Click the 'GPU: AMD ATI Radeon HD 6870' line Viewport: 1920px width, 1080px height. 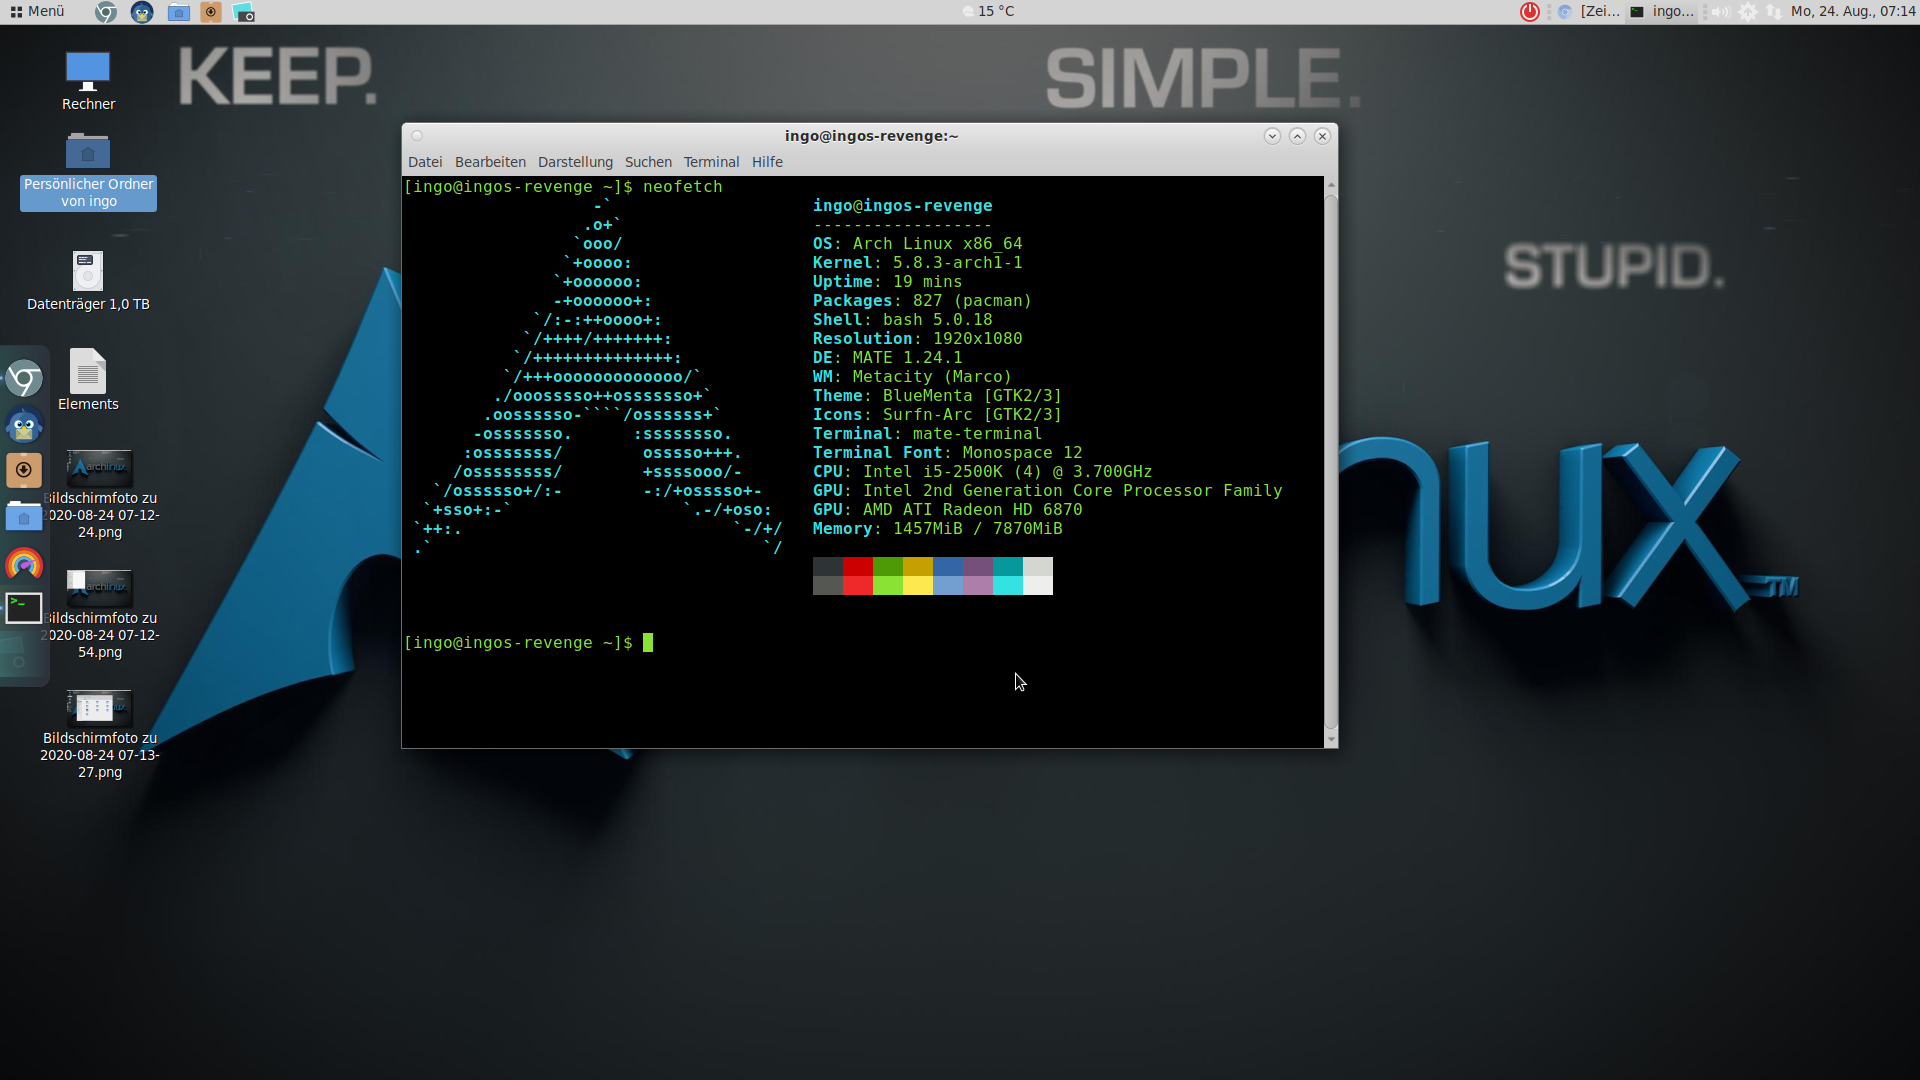(948, 510)
